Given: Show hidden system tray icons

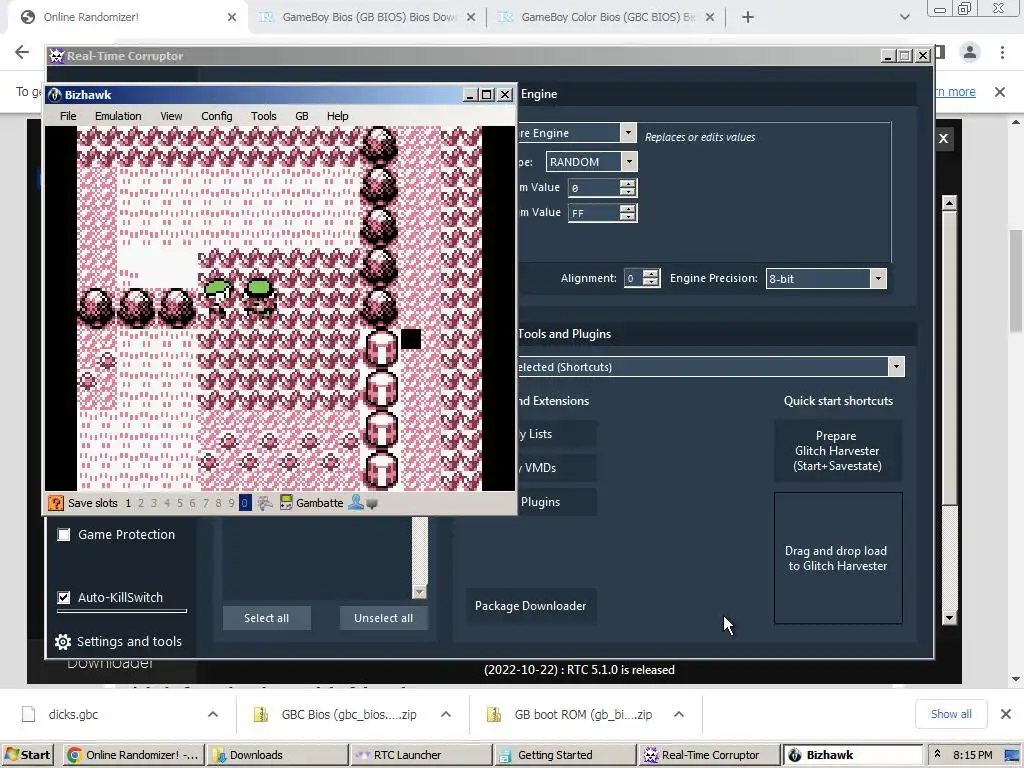Looking at the screenshot, I should 937,754.
